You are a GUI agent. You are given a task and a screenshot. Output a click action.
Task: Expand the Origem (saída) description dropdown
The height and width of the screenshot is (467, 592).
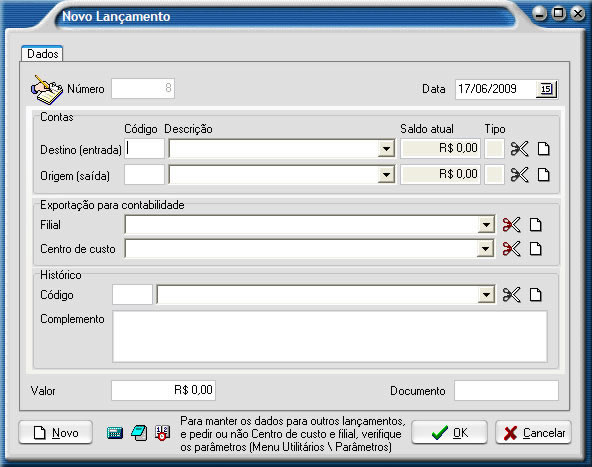pos(386,175)
